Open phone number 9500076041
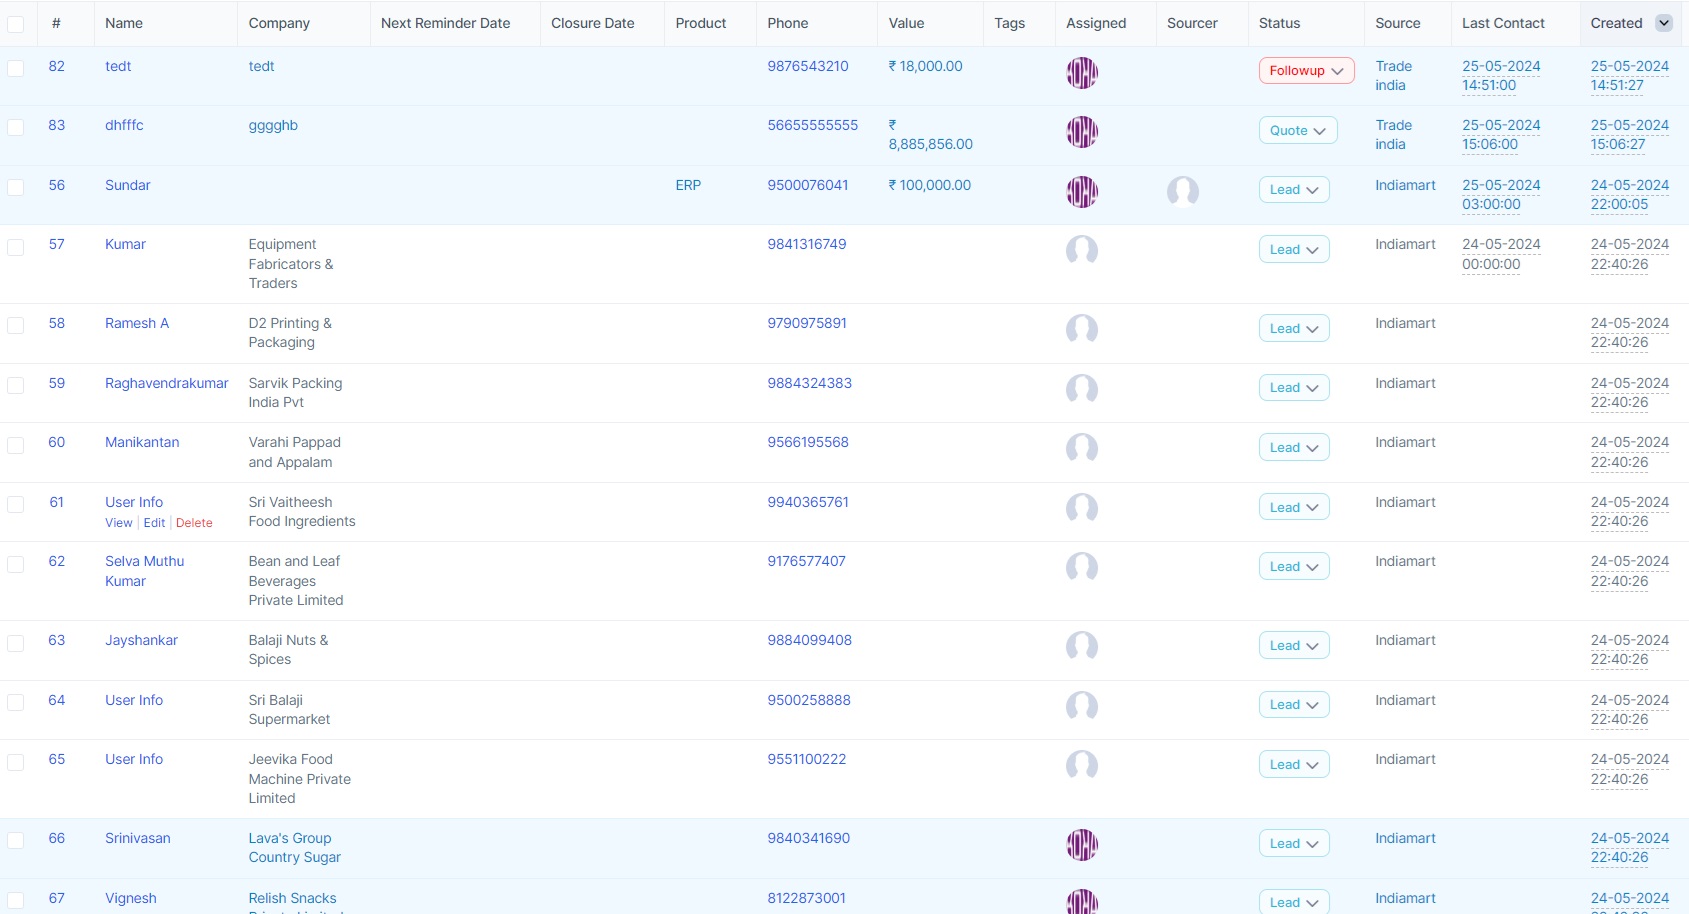Image resolution: width=1689 pixels, height=914 pixels. (x=808, y=185)
